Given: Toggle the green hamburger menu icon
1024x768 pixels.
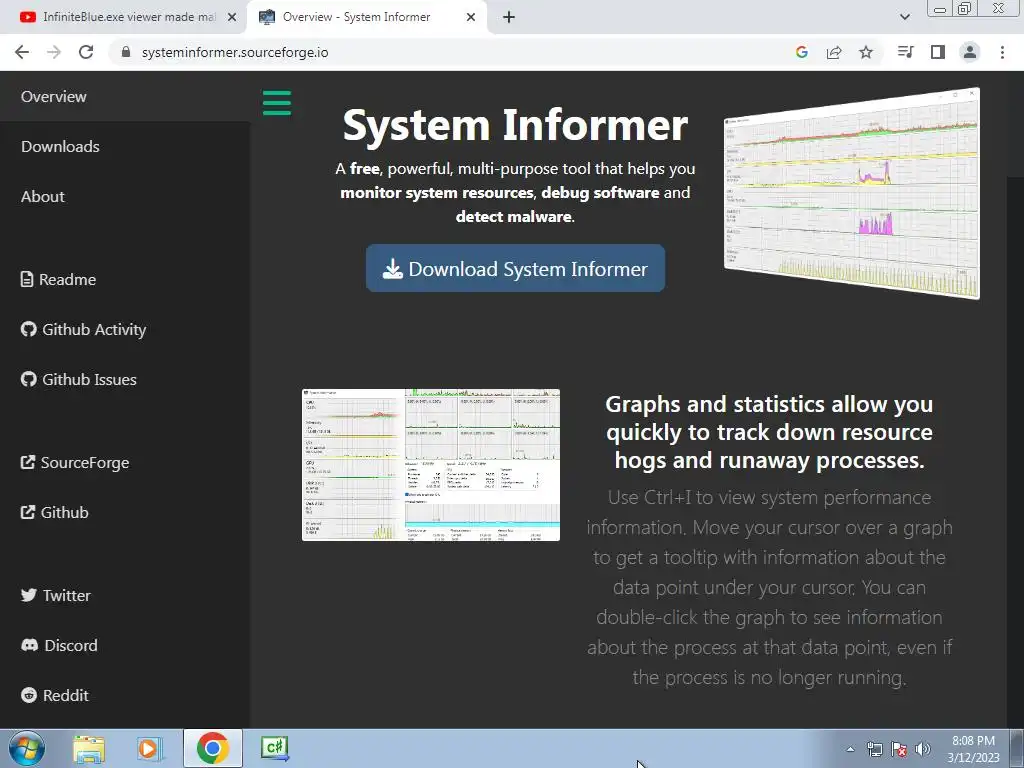Looking at the screenshot, I should coord(277,103).
